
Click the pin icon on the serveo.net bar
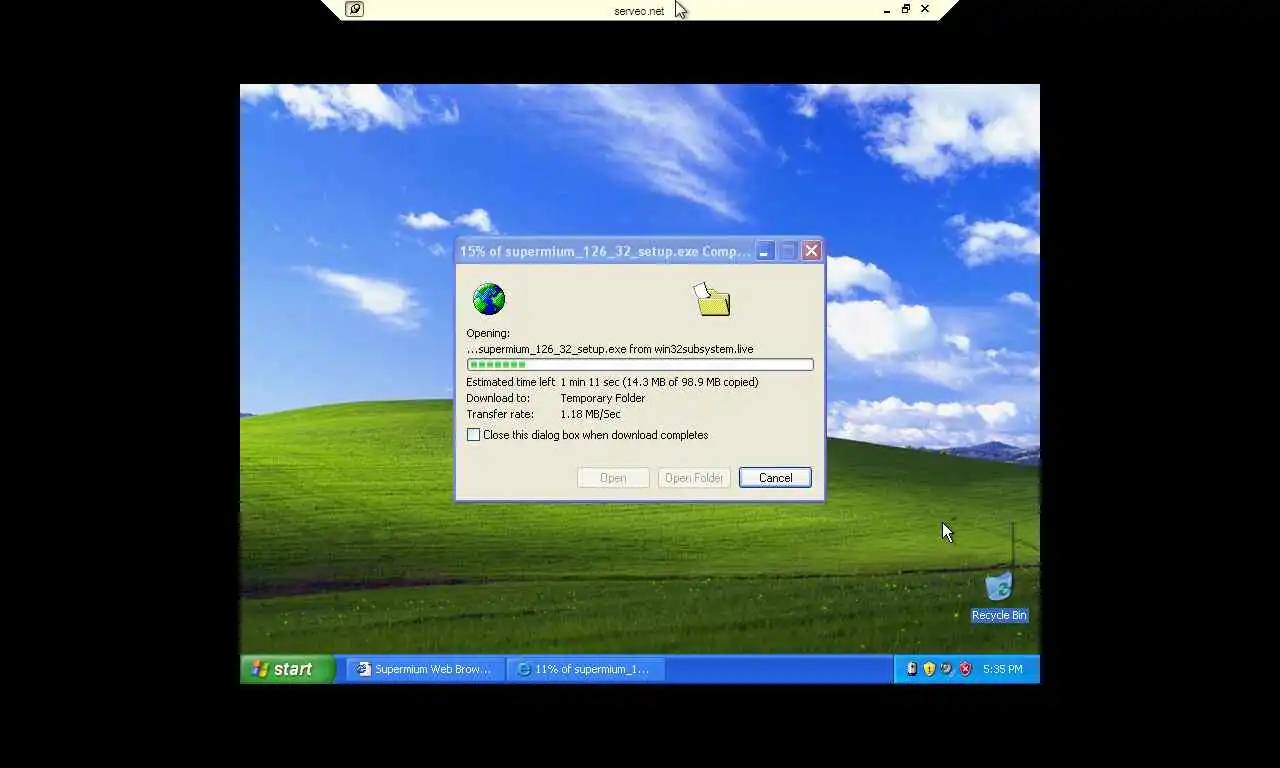(354, 9)
